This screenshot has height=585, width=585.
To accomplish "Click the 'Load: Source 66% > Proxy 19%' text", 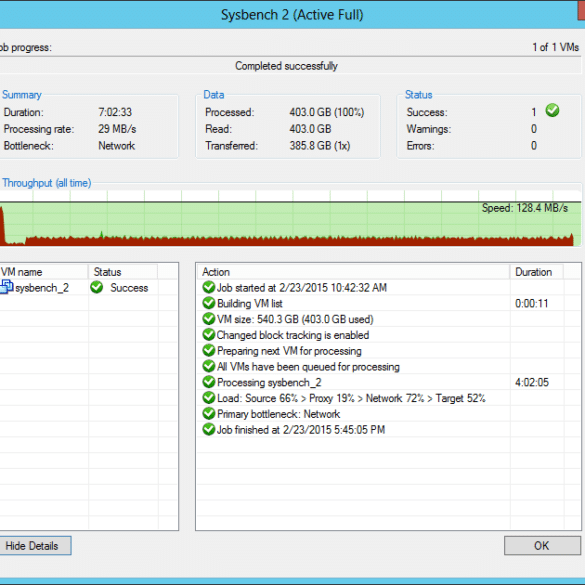I will [x=351, y=398].
